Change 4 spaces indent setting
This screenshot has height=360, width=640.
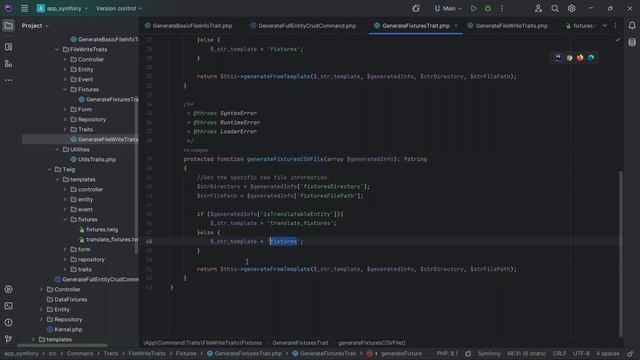(607, 353)
